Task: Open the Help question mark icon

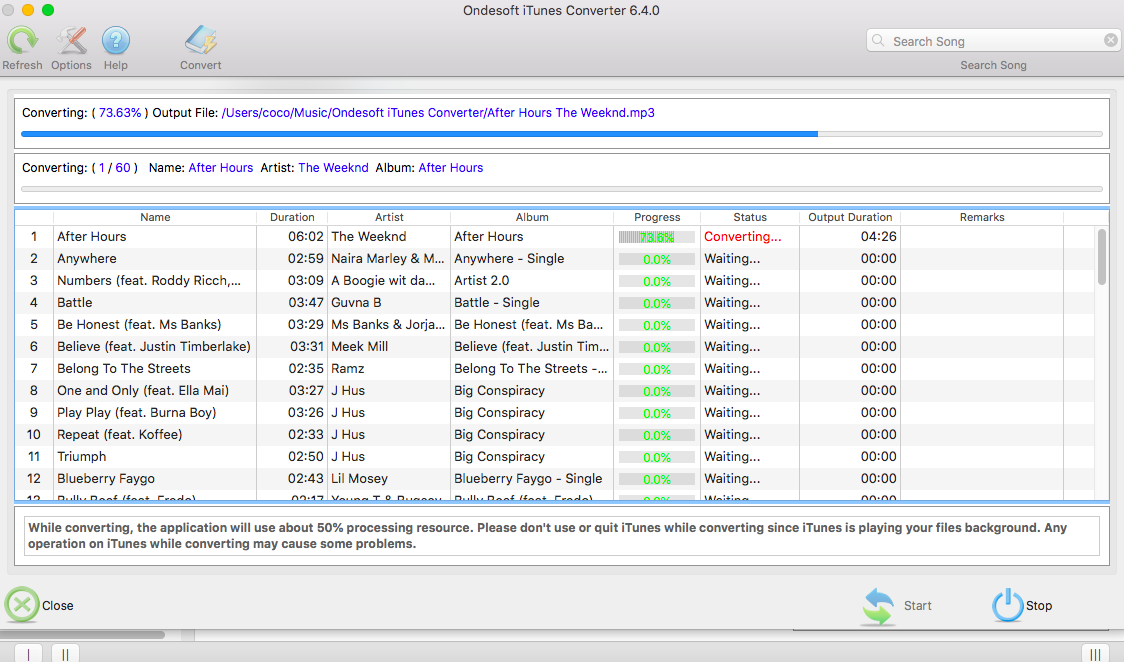Action: pos(115,41)
